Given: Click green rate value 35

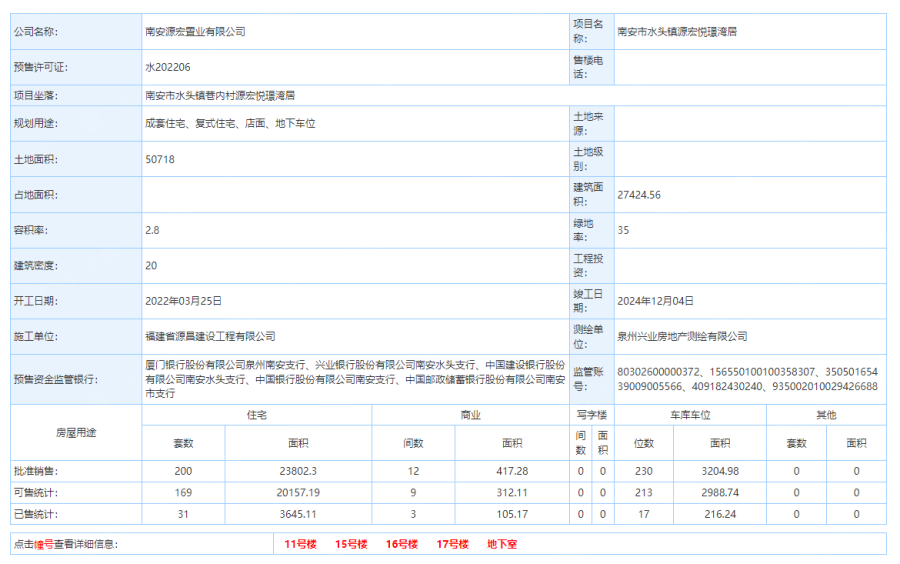Looking at the screenshot, I should click(x=623, y=230).
